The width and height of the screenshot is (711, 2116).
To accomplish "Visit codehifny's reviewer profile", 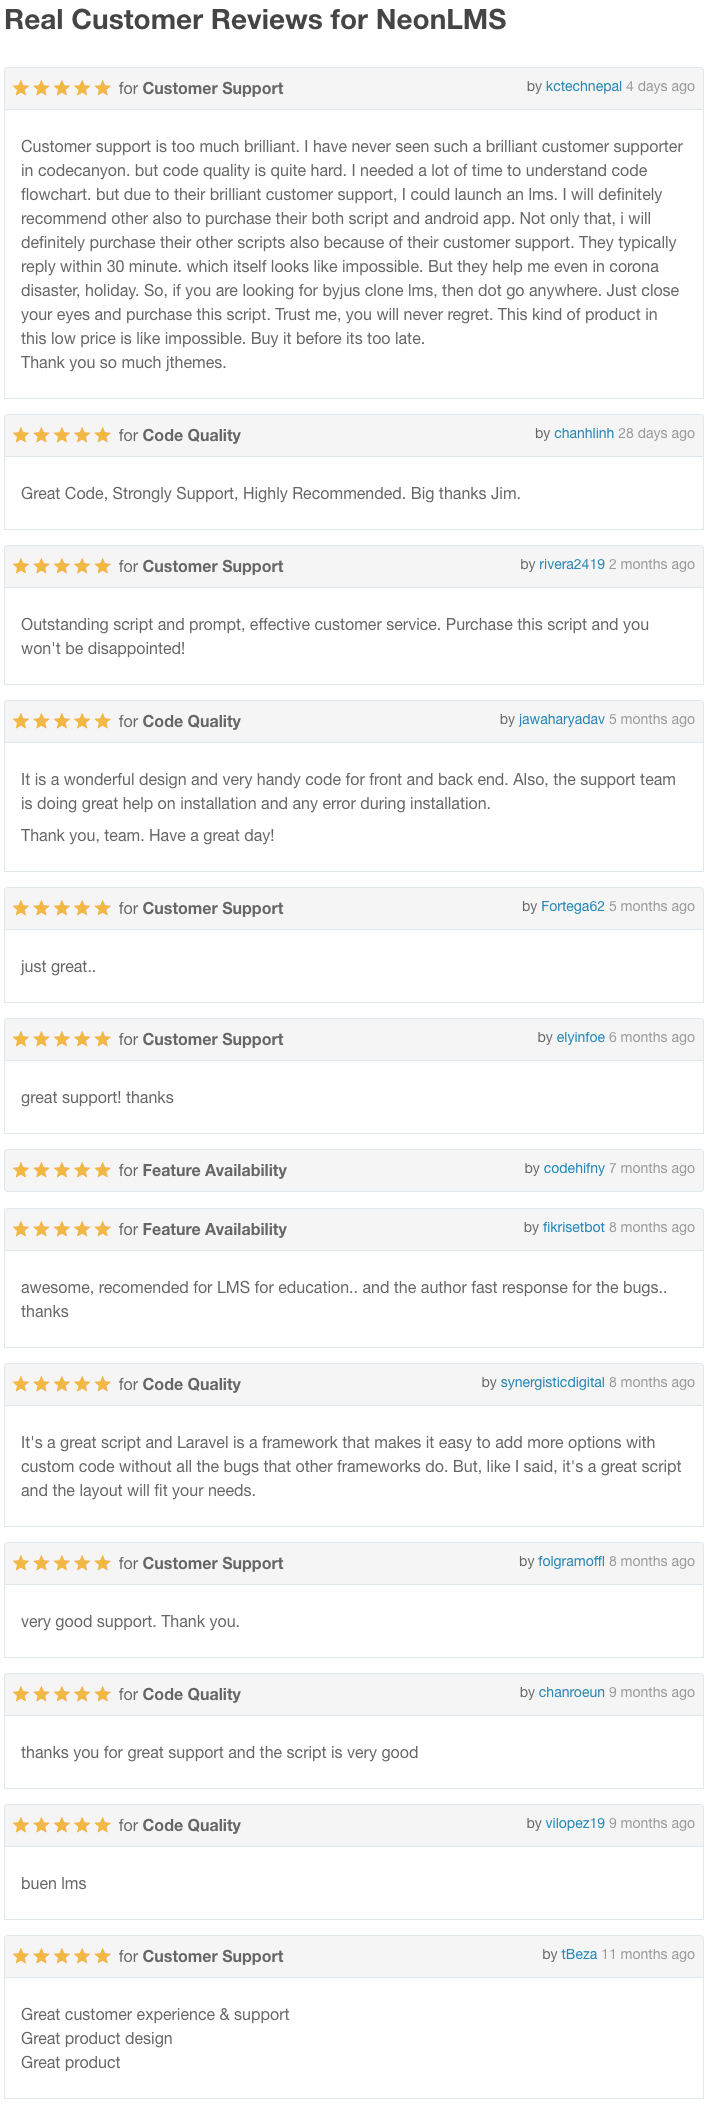I will pyautogui.click(x=574, y=1169).
